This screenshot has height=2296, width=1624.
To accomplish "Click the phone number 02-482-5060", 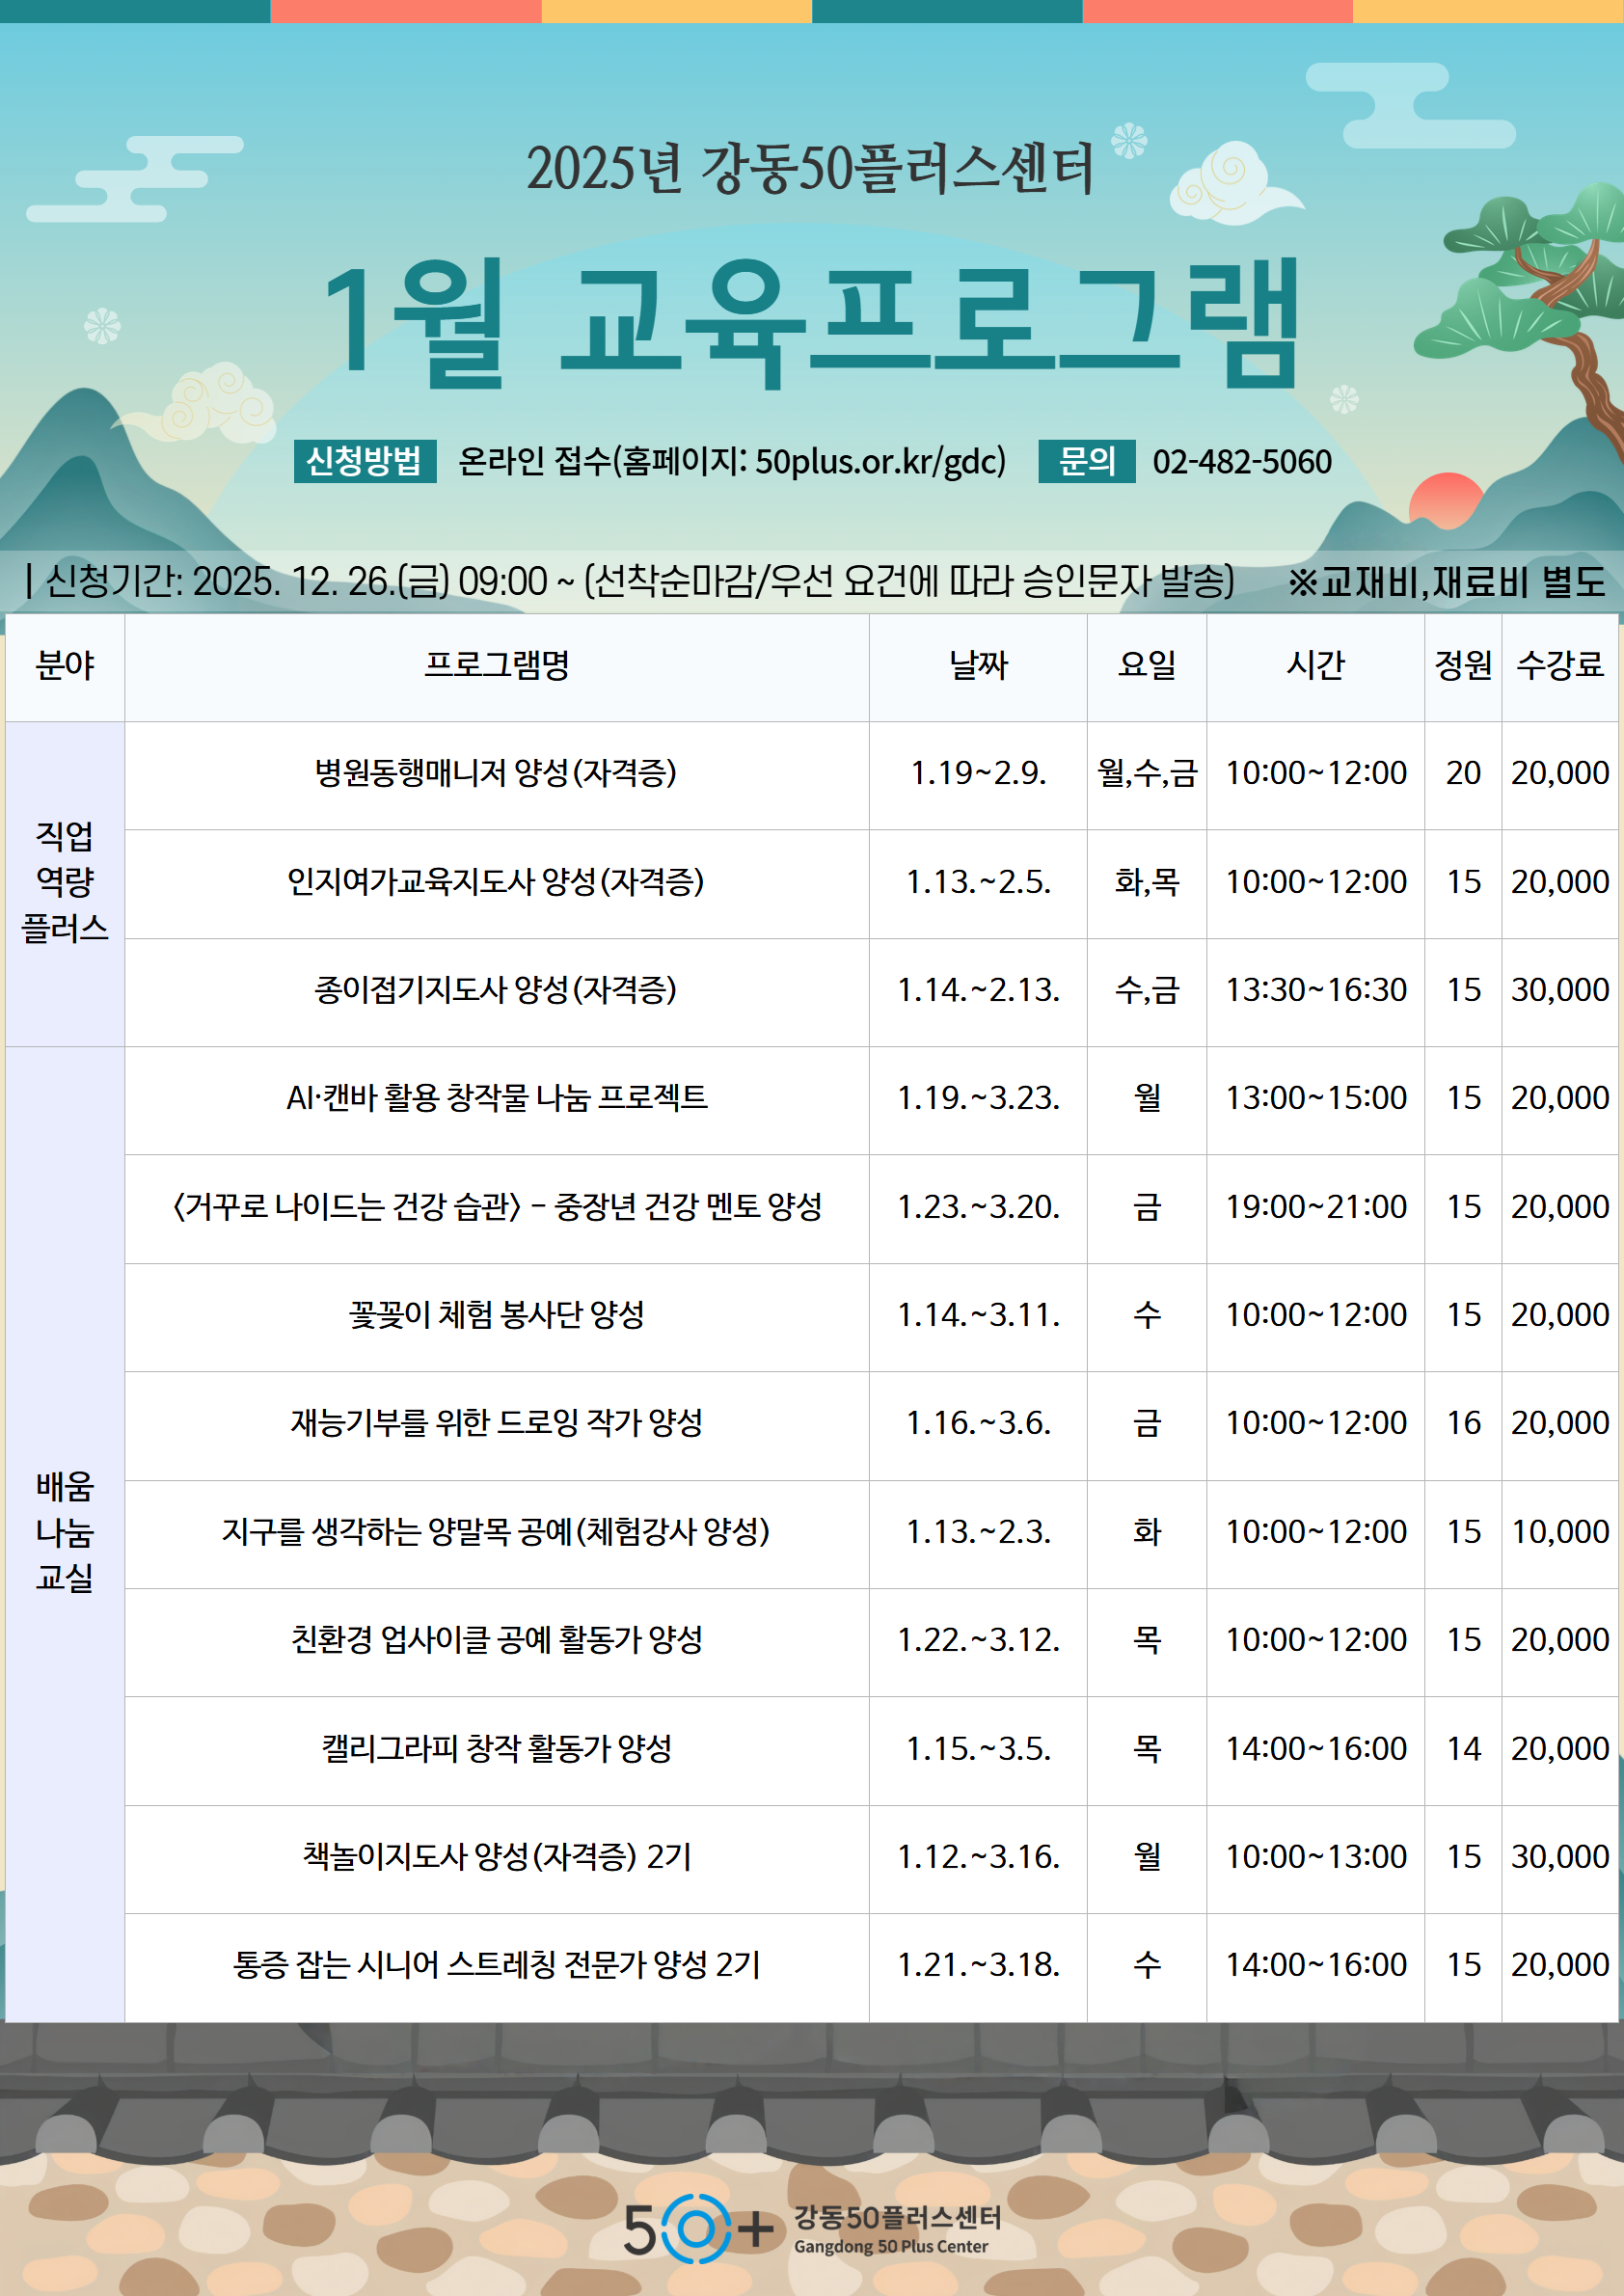I will 1241,462.
